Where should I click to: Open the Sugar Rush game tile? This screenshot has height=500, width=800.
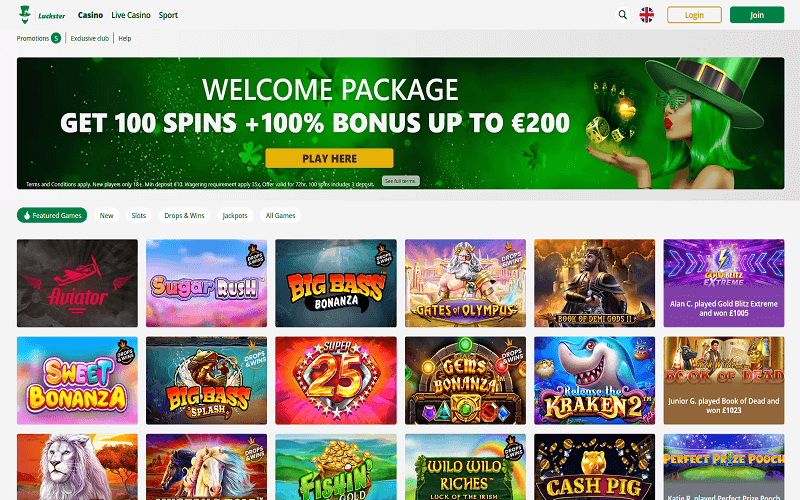206,283
